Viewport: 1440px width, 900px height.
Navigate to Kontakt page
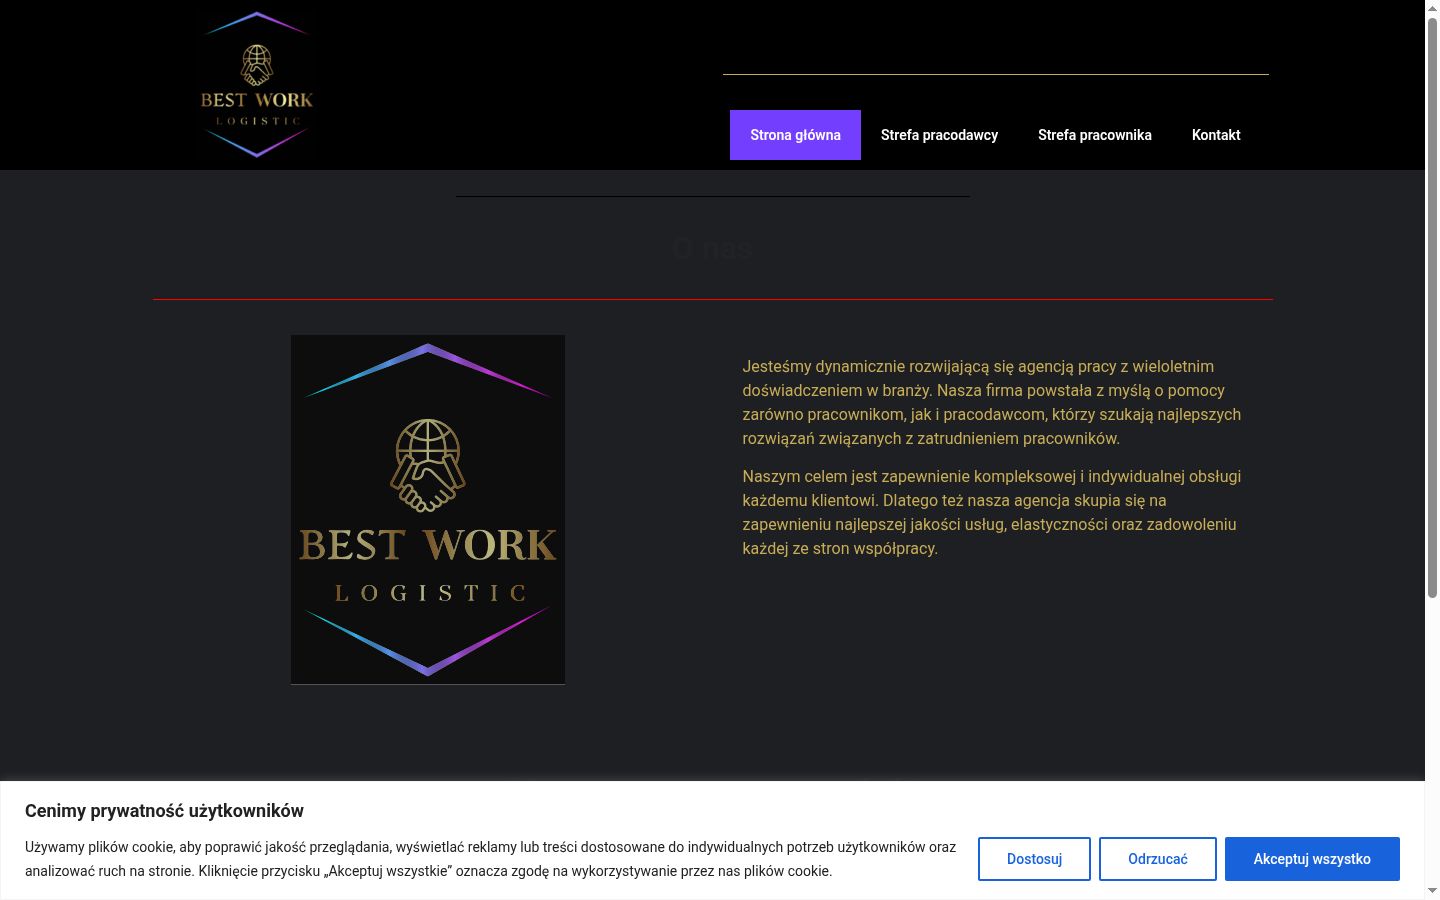[1216, 135]
